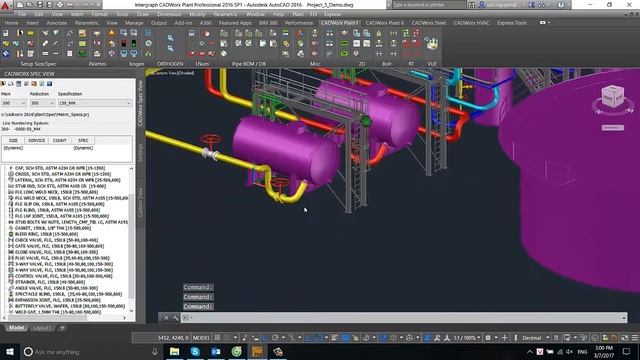
Task: Click the horizontal scrollbar of the spec component list
Action: pyautogui.click(x=66, y=318)
